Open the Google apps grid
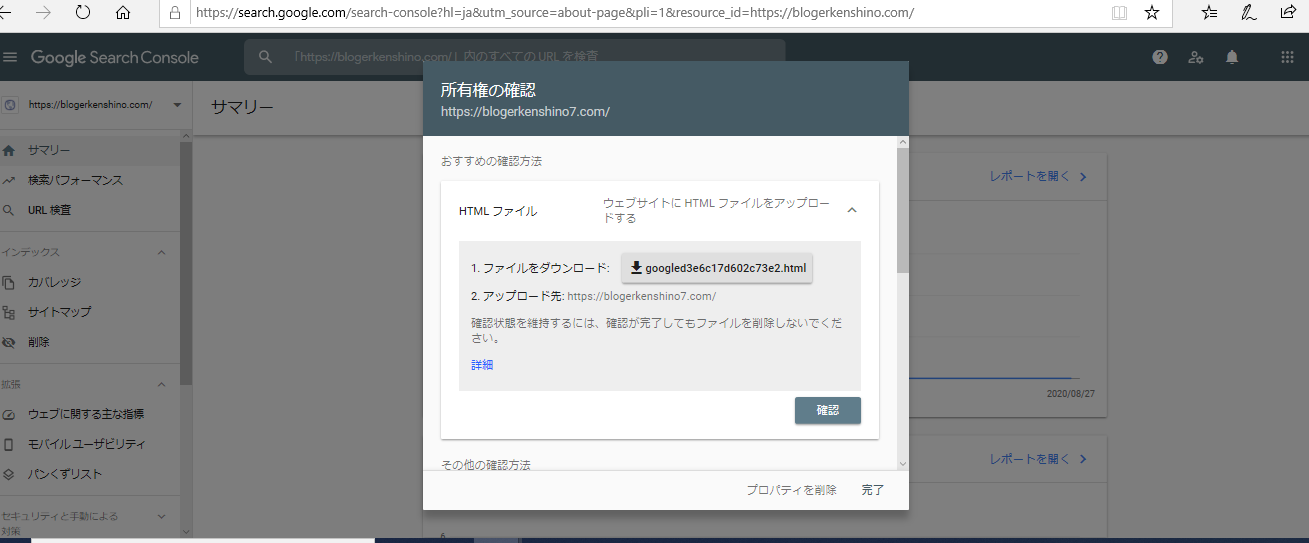This screenshot has height=543, width=1309. [1287, 57]
